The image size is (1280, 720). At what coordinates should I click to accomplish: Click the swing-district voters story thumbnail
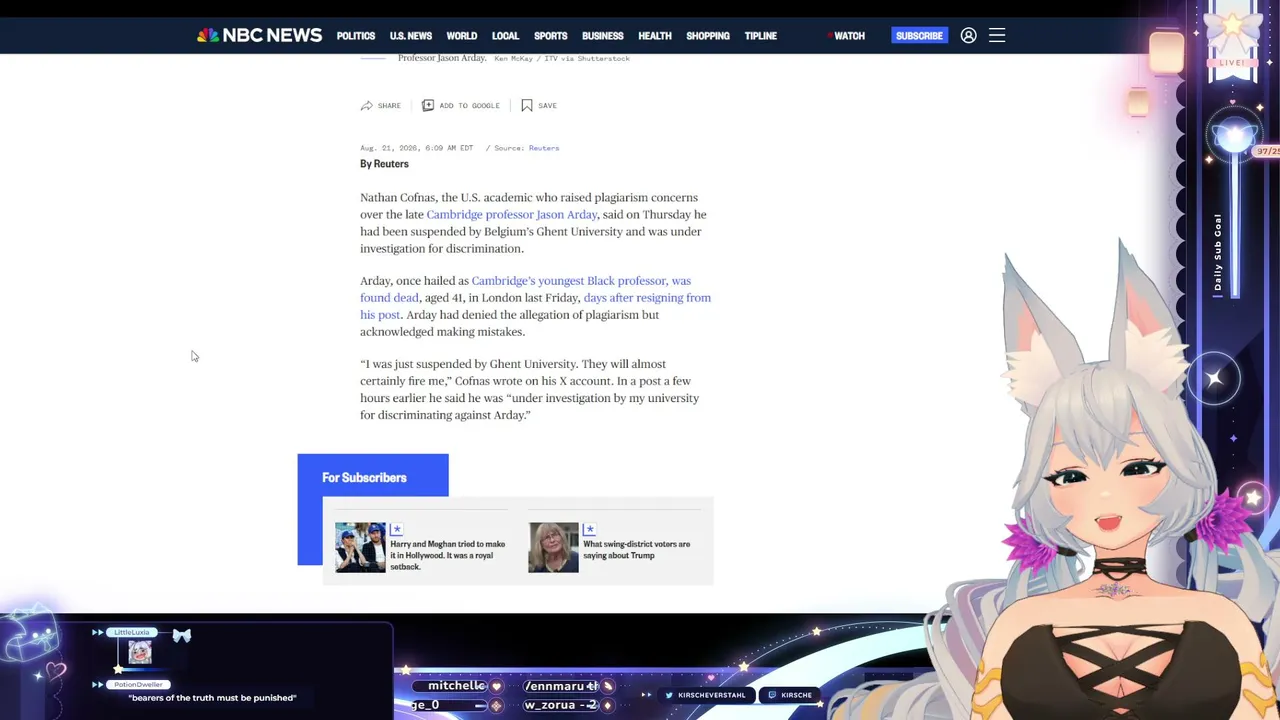click(553, 547)
